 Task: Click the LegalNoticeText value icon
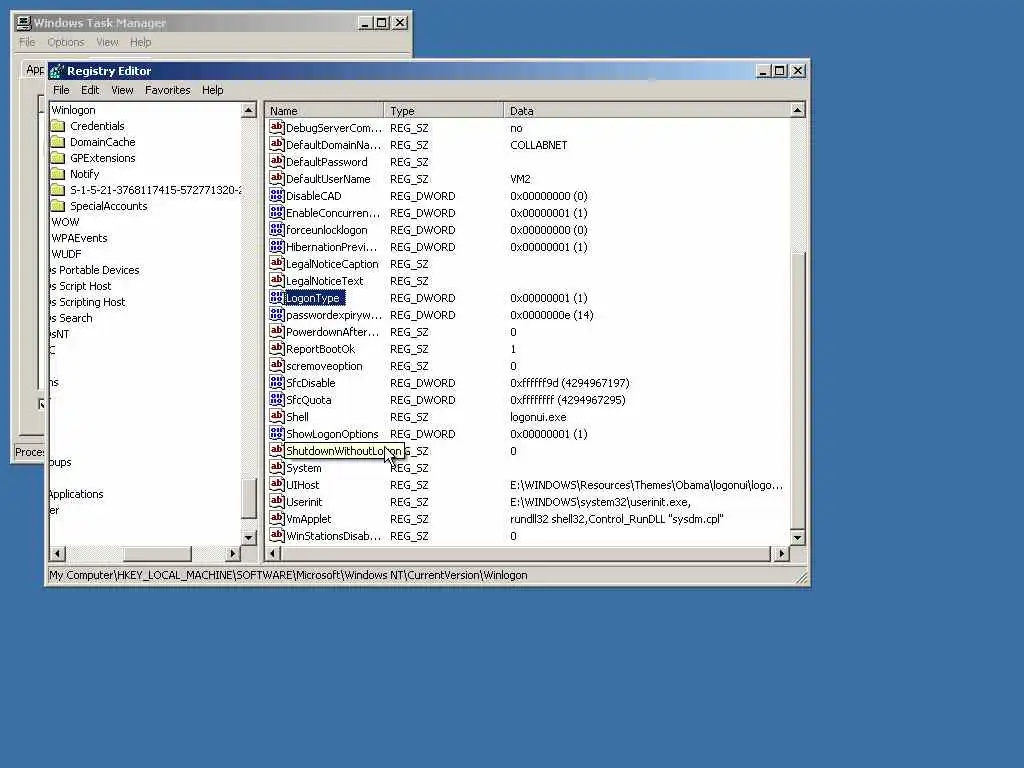point(277,280)
